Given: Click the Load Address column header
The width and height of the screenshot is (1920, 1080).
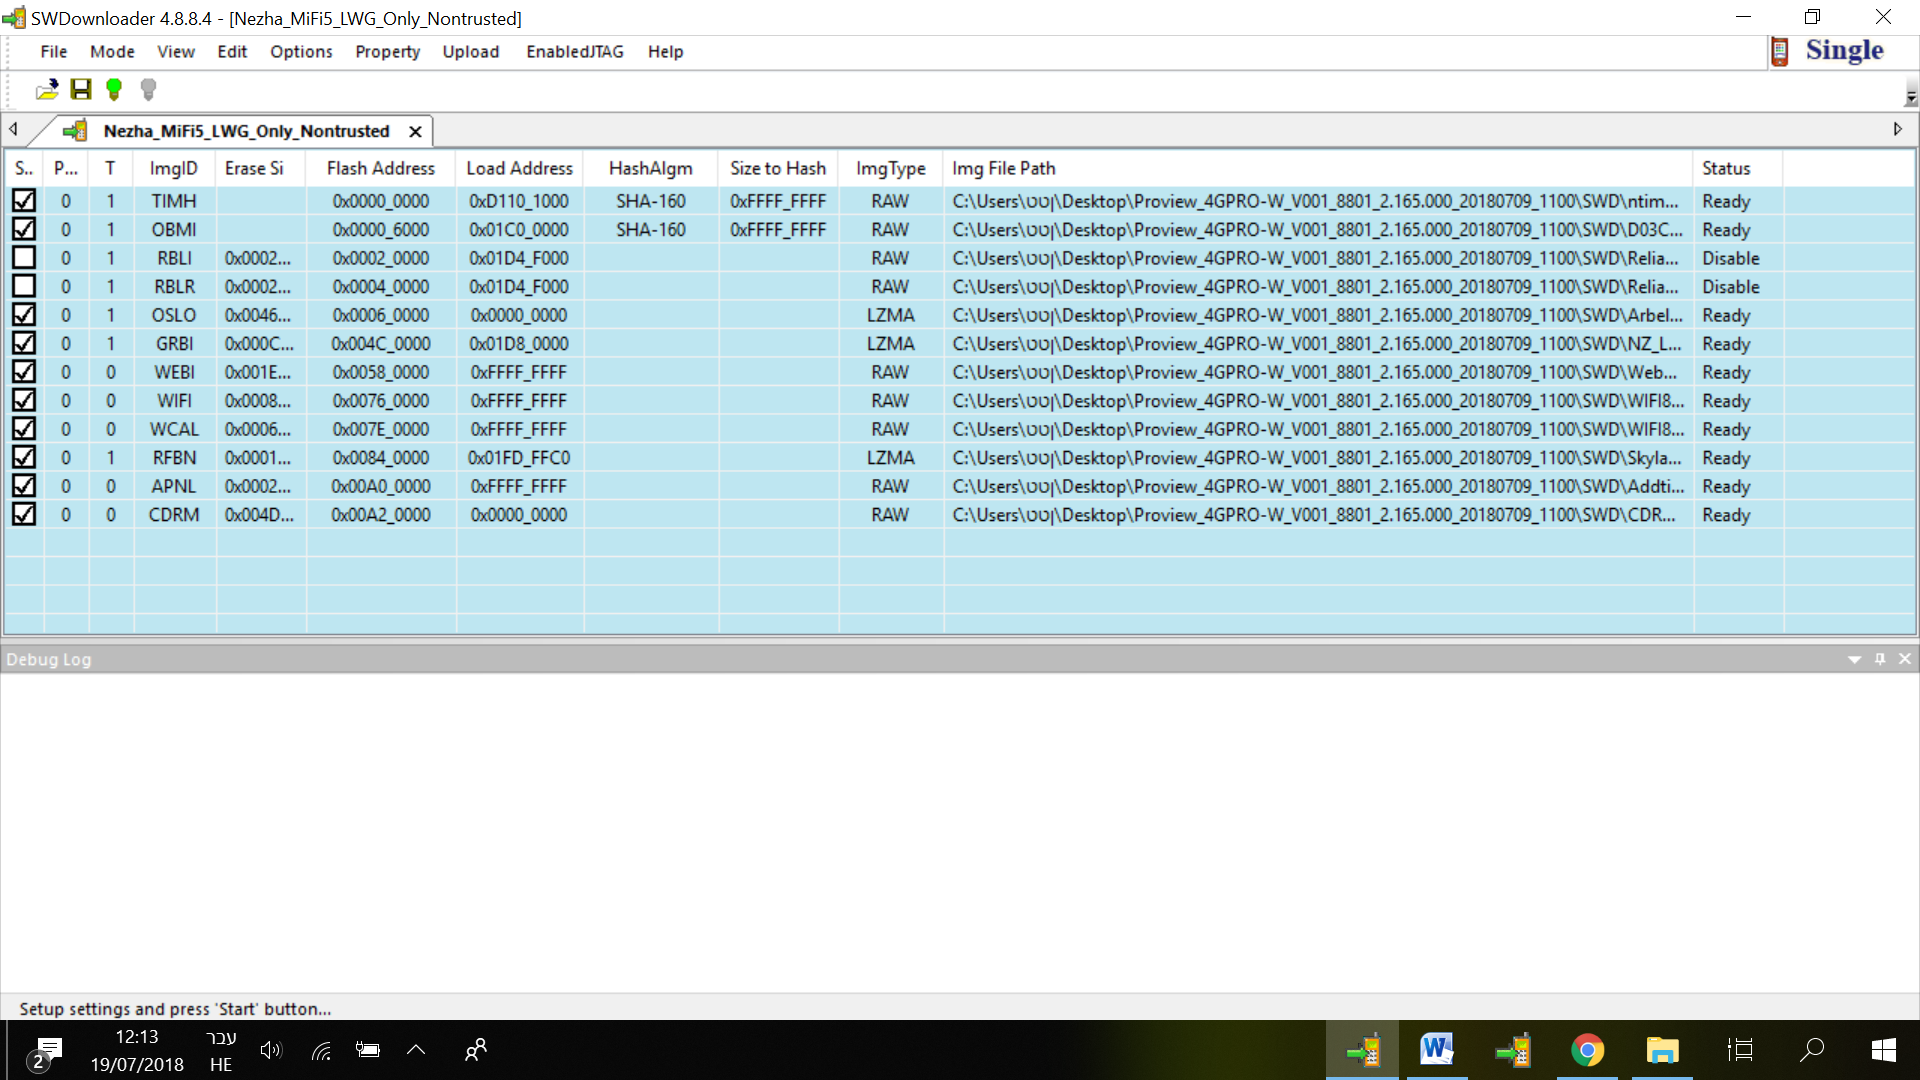Looking at the screenshot, I should 520,169.
